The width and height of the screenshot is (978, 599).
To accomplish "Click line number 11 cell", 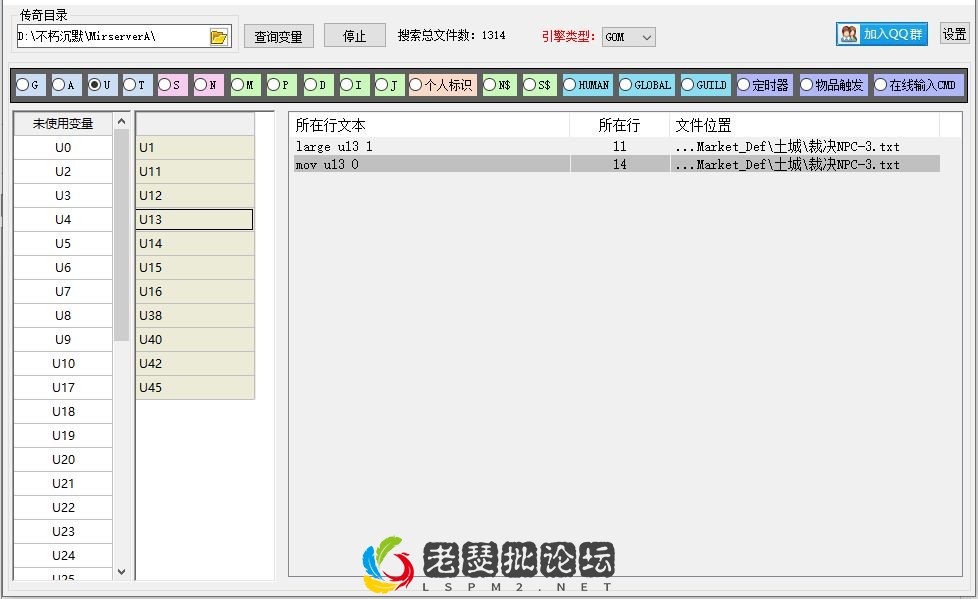I will [x=619, y=147].
